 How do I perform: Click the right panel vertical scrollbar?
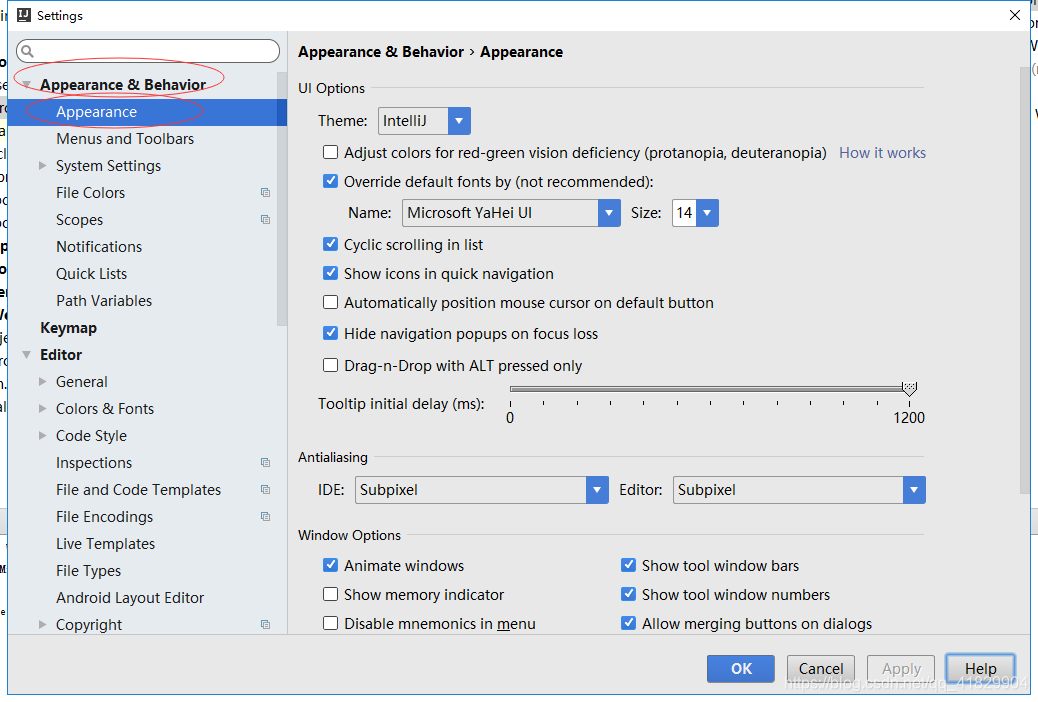1025,280
